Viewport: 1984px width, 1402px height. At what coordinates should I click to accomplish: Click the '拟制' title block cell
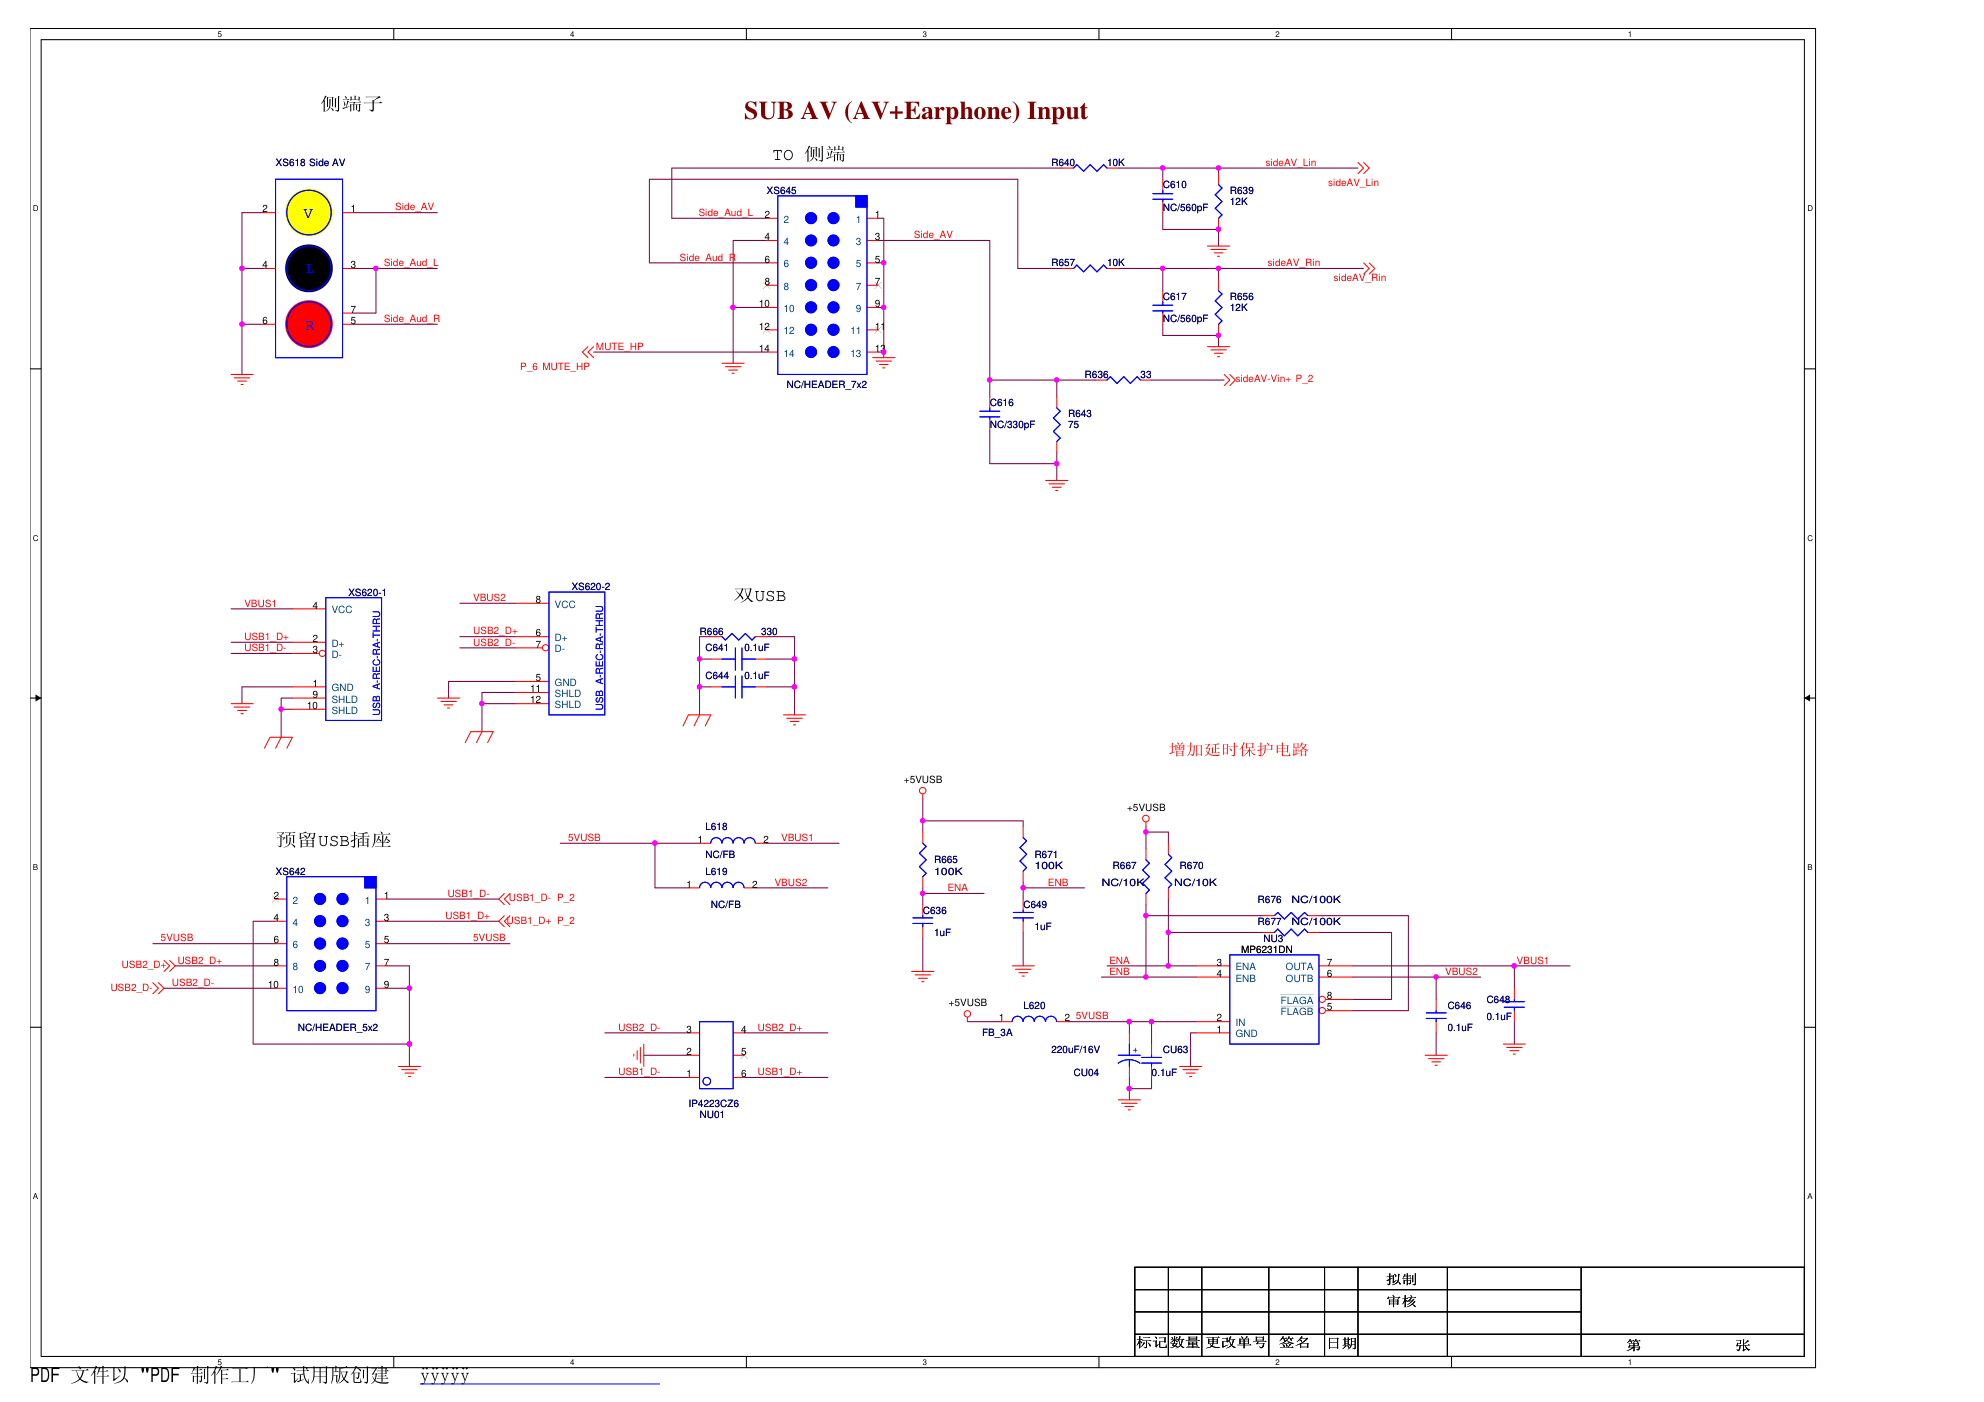point(1401,1279)
